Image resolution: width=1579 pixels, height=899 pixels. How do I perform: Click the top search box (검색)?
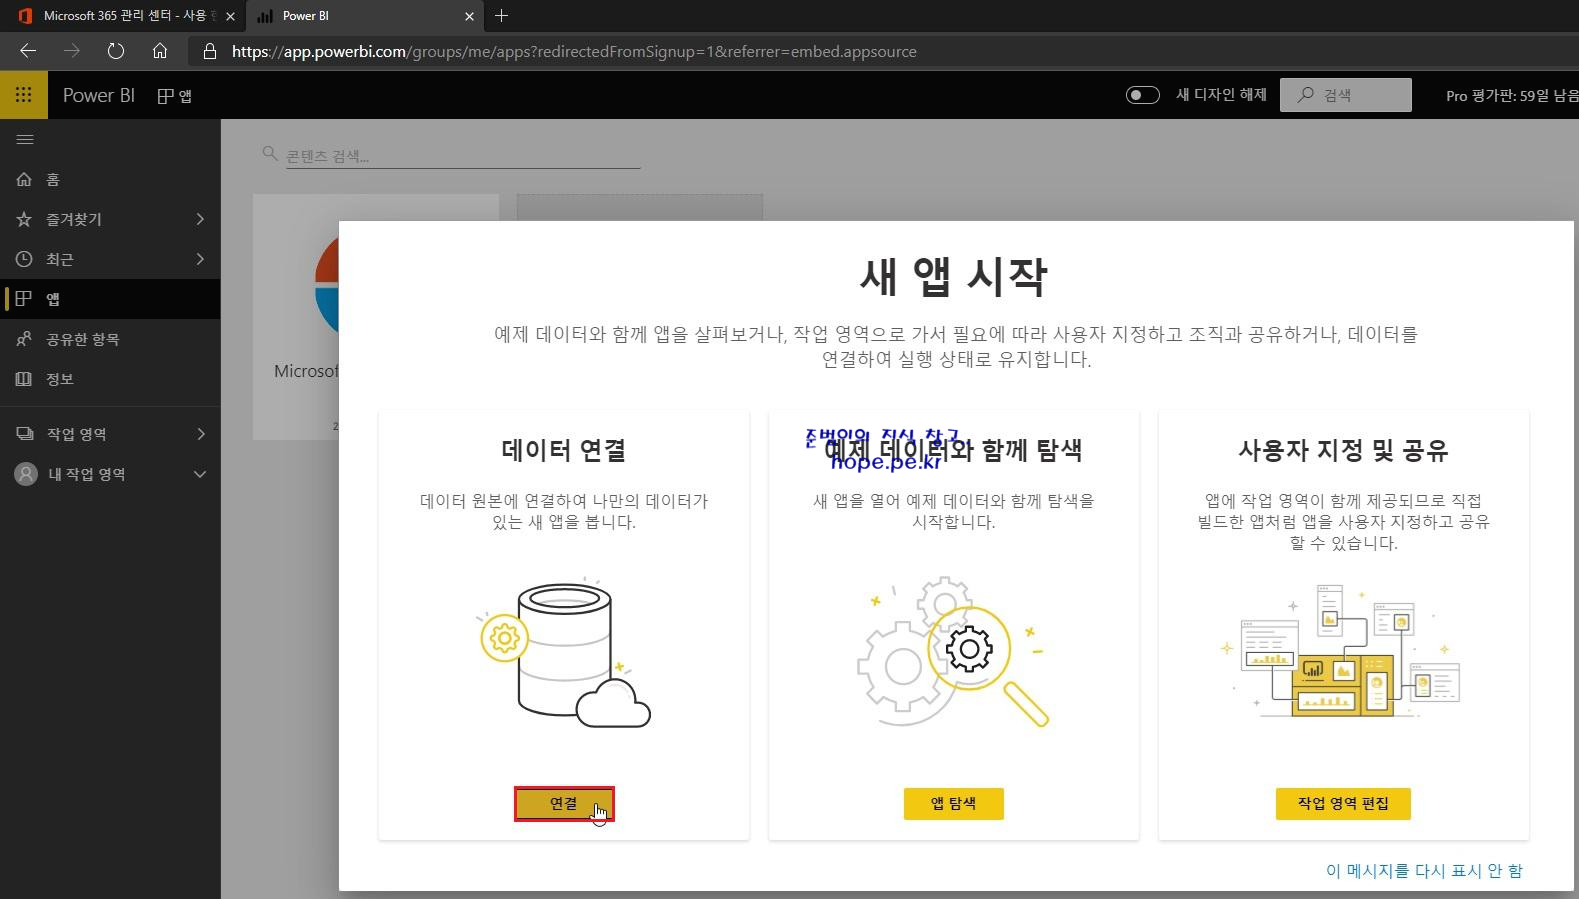[x=1346, y=95]
